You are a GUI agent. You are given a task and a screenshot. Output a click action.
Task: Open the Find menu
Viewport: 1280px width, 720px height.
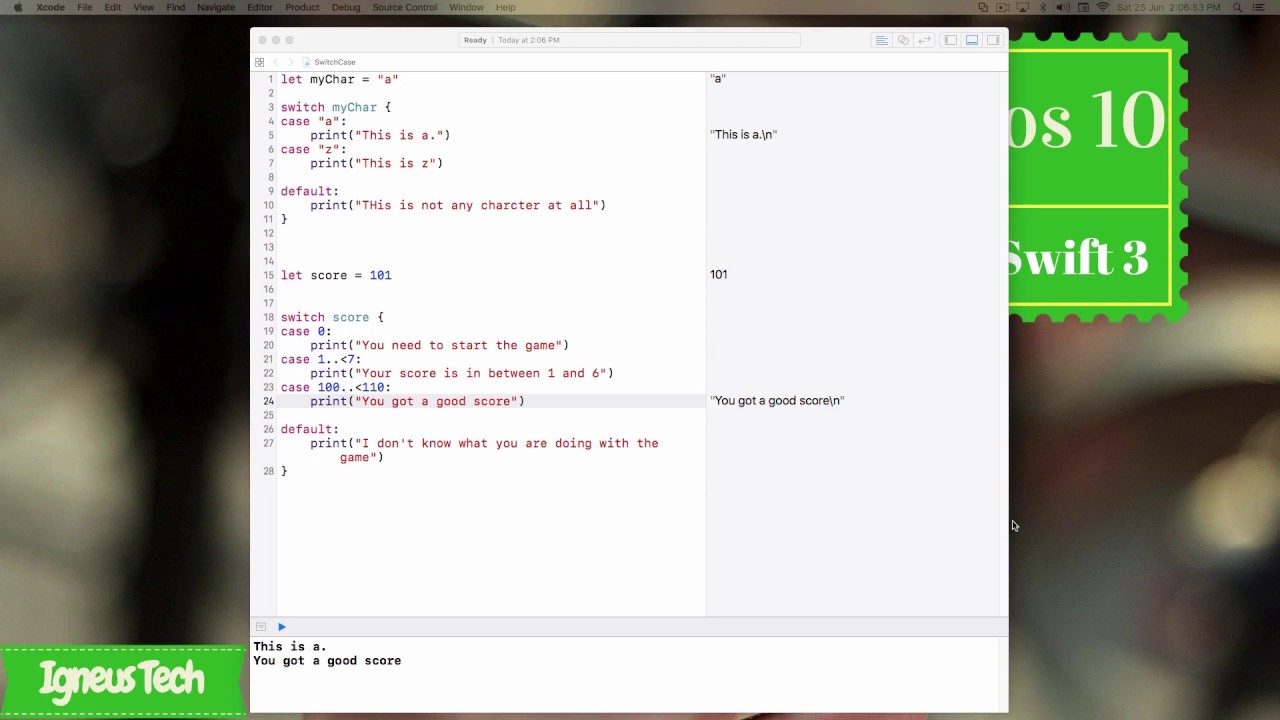(176, 7)
